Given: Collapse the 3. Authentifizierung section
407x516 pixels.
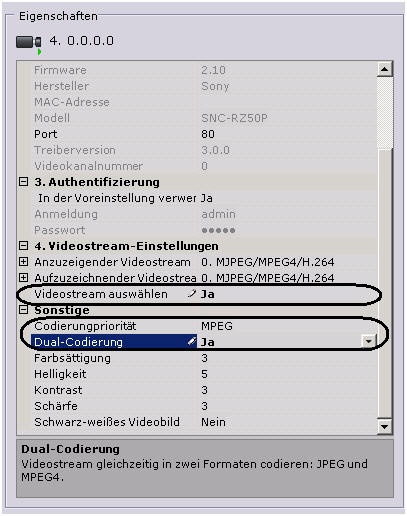Looking at the screenshot, I should (23, 182).
